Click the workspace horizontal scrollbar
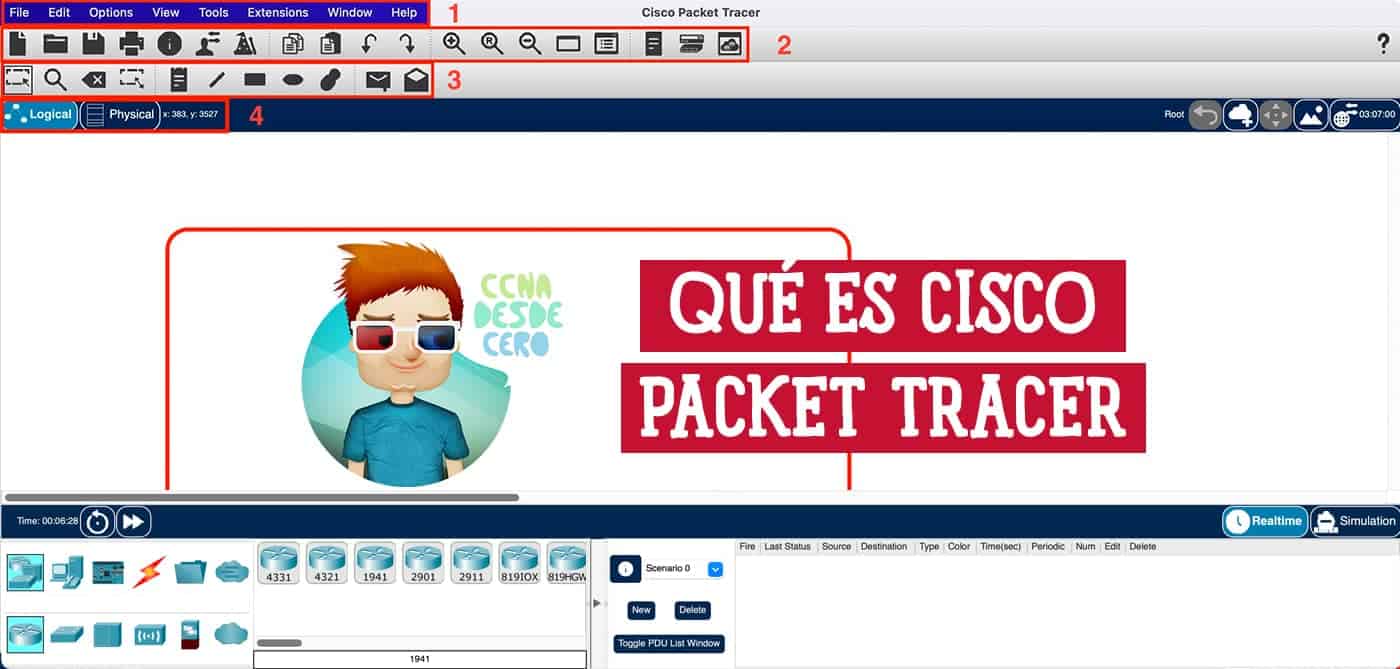 coord(262,497)
